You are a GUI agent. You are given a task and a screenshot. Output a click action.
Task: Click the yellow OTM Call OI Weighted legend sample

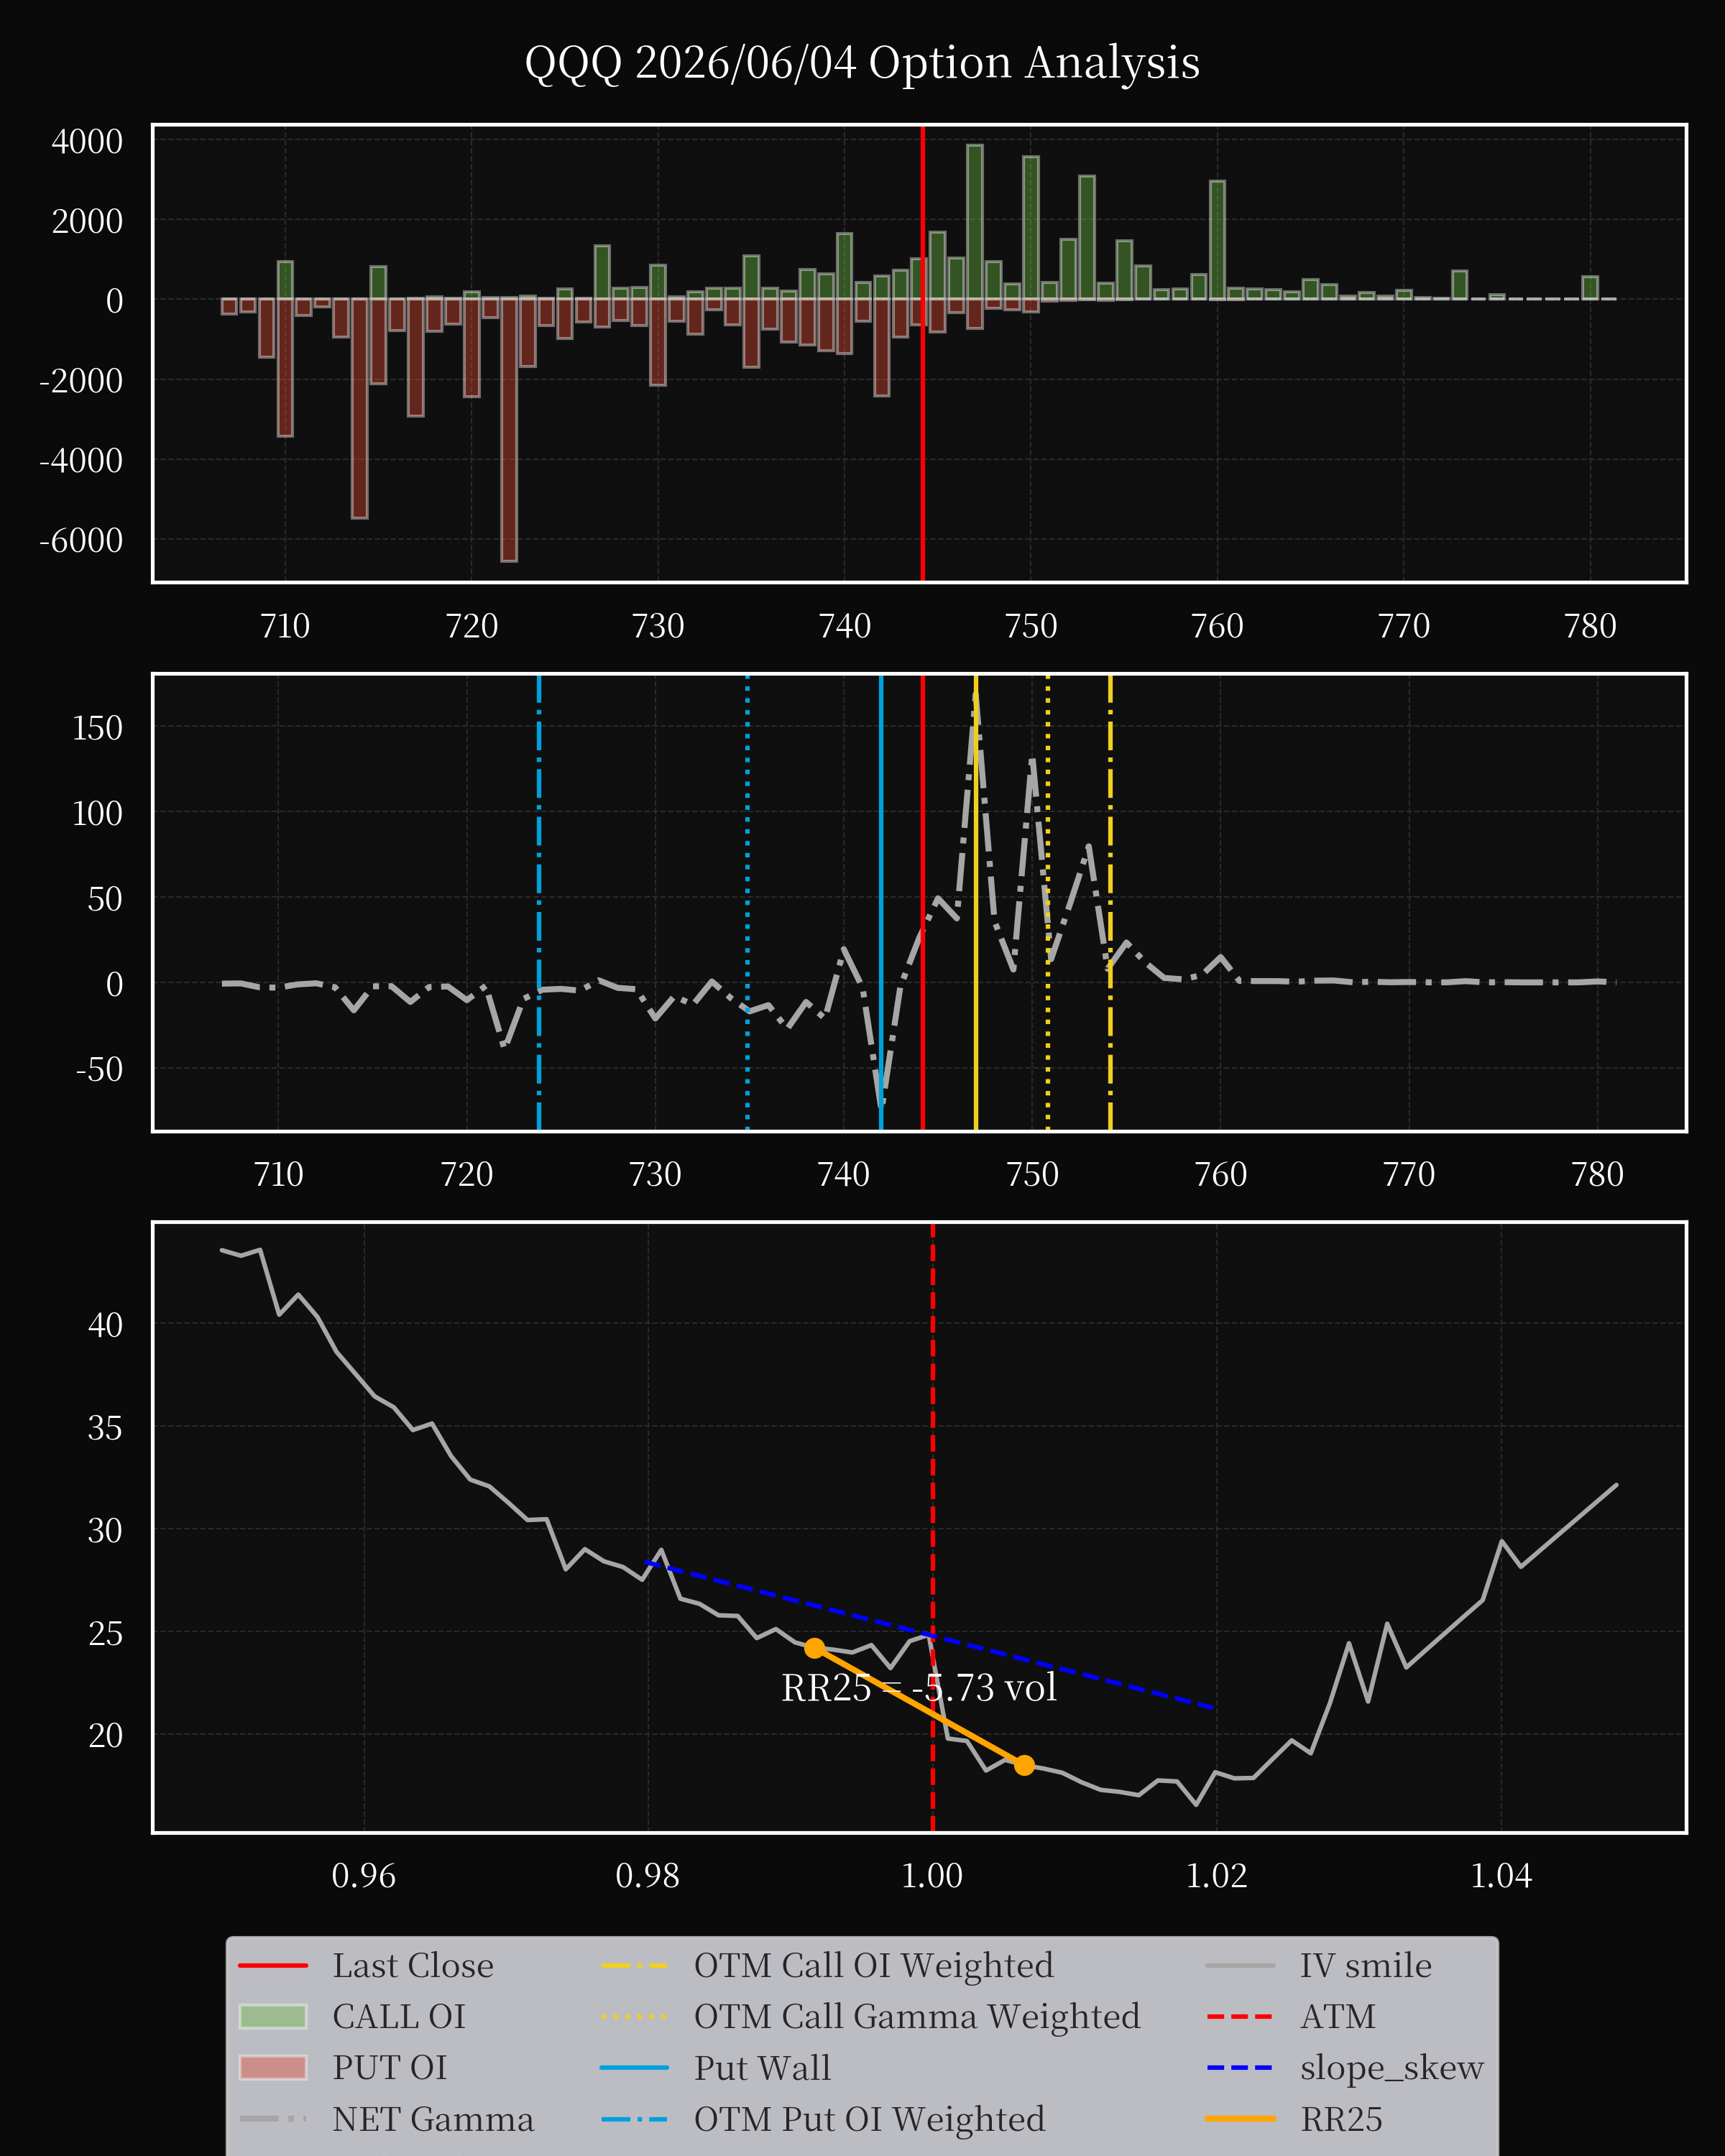pos(634,1966)
